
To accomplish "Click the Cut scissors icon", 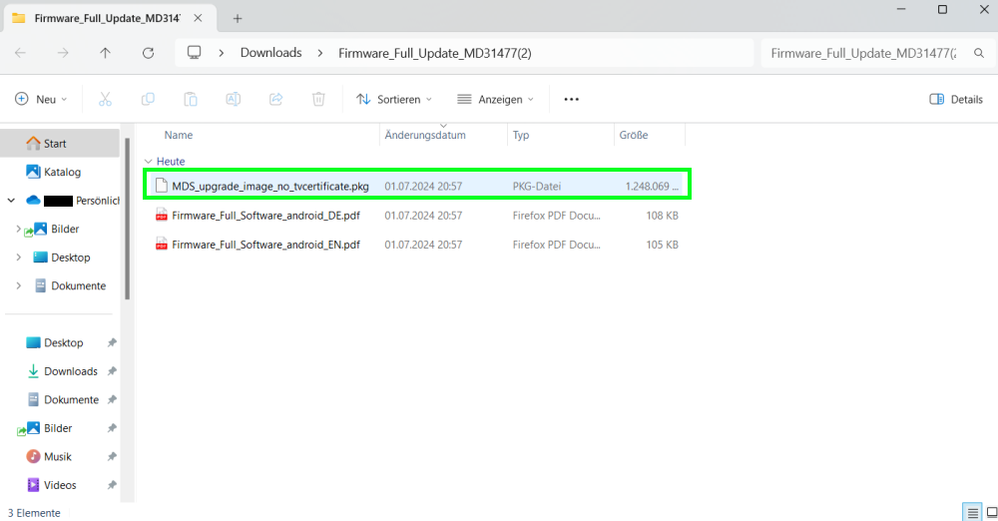I will pyautogui.click(x=105, y=99).
